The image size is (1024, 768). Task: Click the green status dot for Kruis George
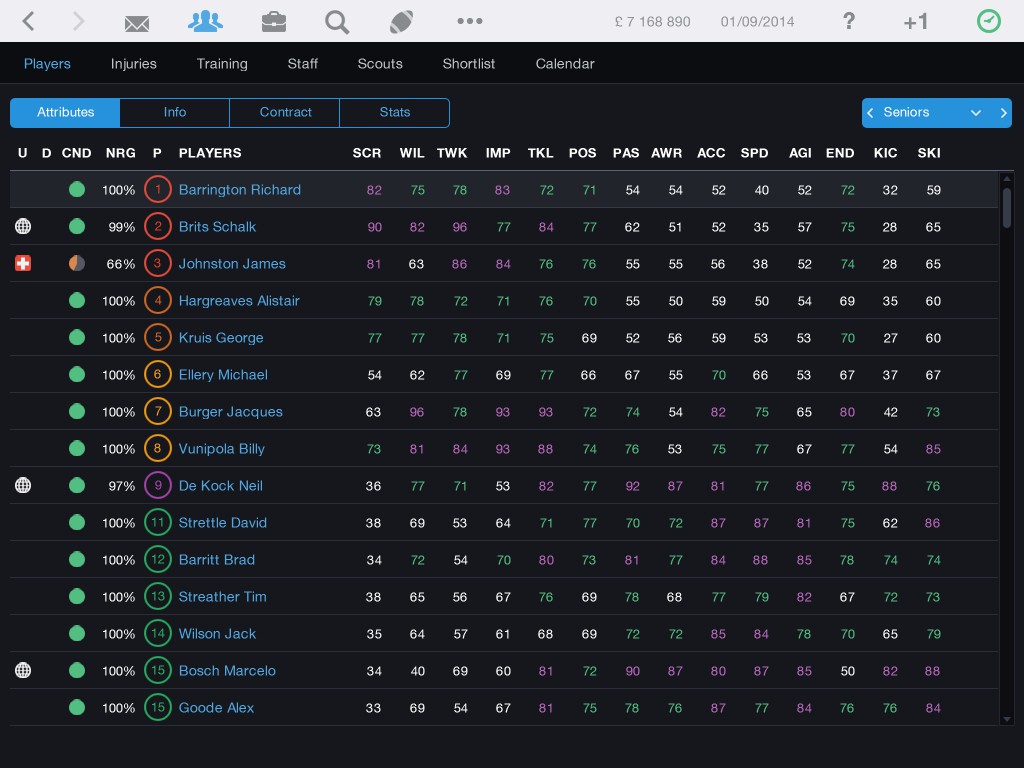pyautogui.click(x=77, y=337)
